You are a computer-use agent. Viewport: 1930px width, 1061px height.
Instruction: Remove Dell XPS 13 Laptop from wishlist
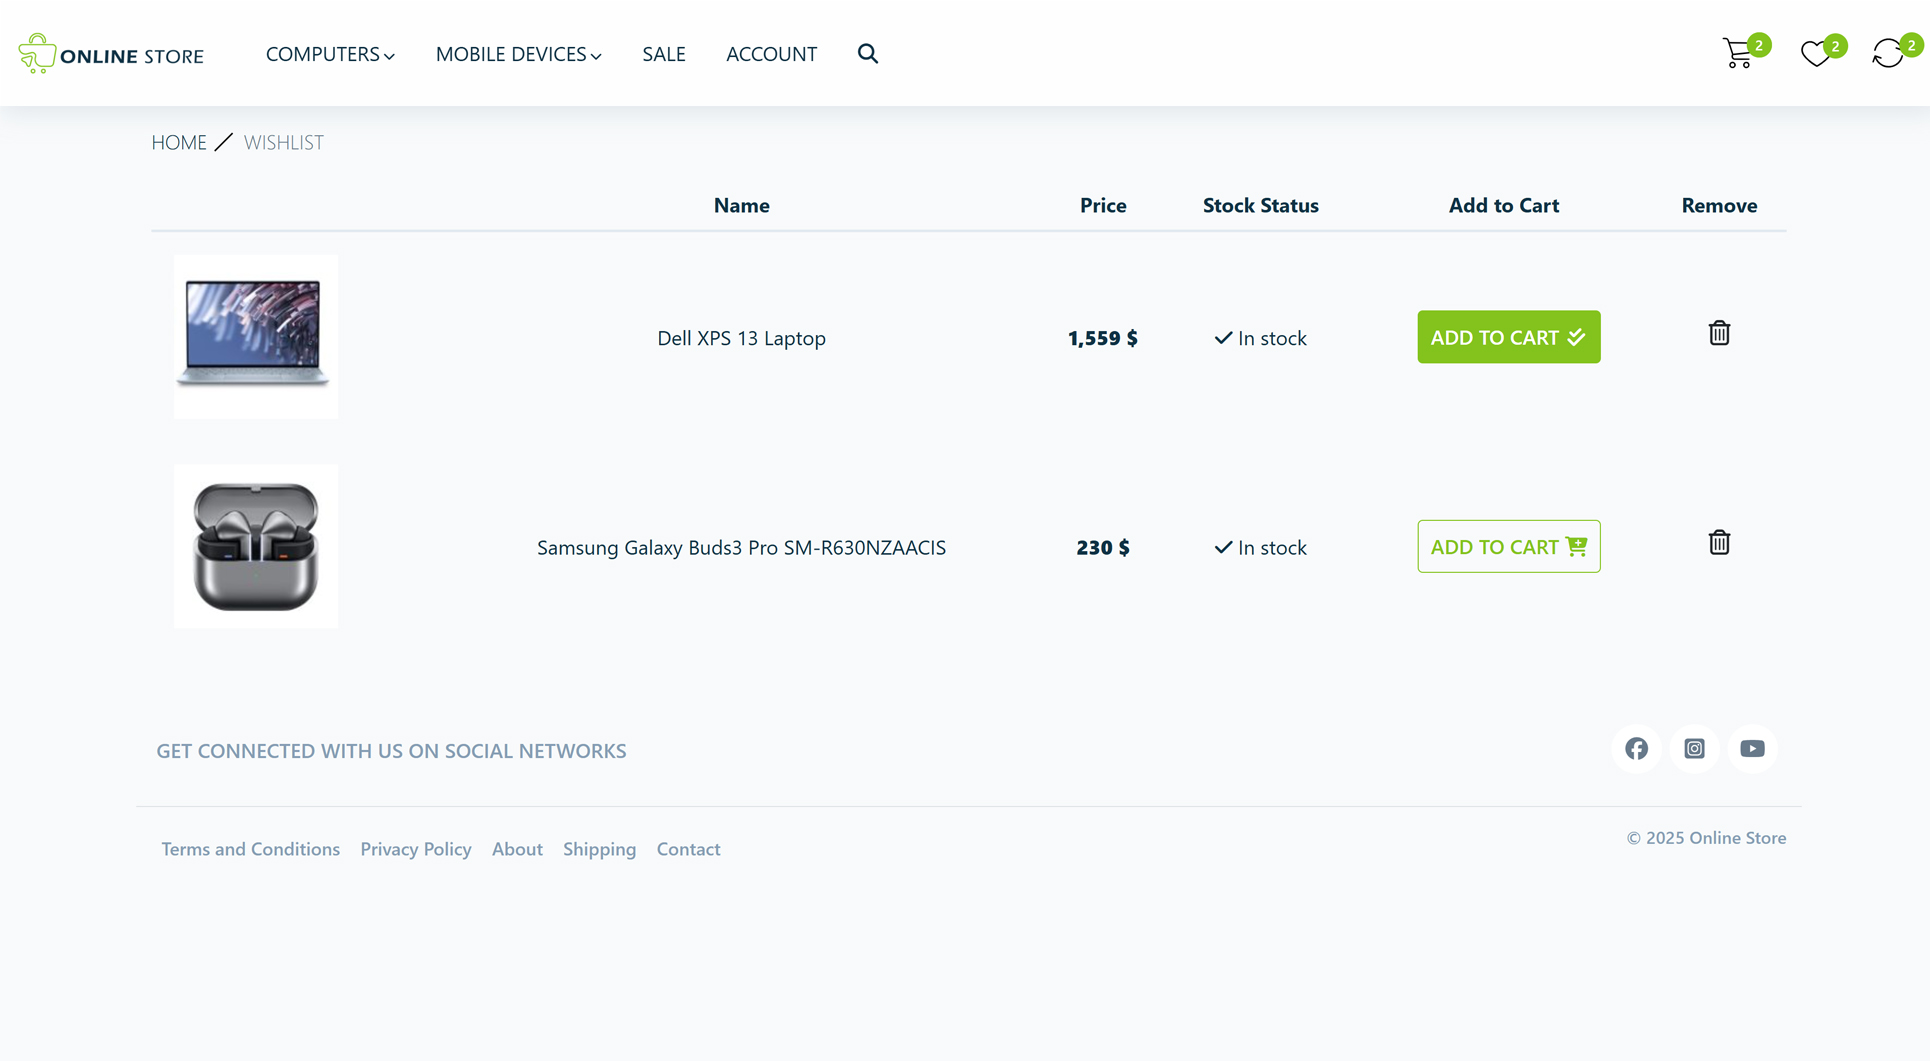click(1718, 333)
